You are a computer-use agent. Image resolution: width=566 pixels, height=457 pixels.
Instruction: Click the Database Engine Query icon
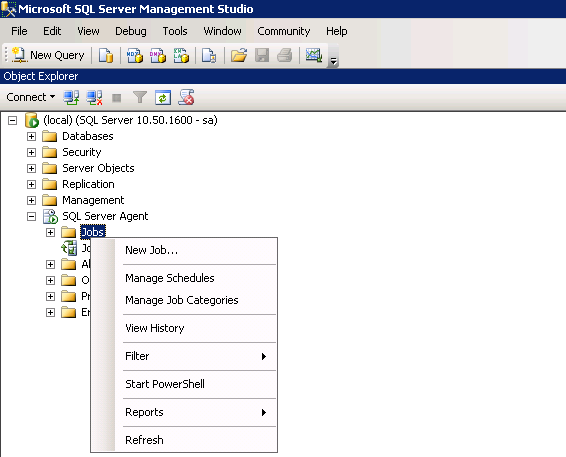pos(106,55)
